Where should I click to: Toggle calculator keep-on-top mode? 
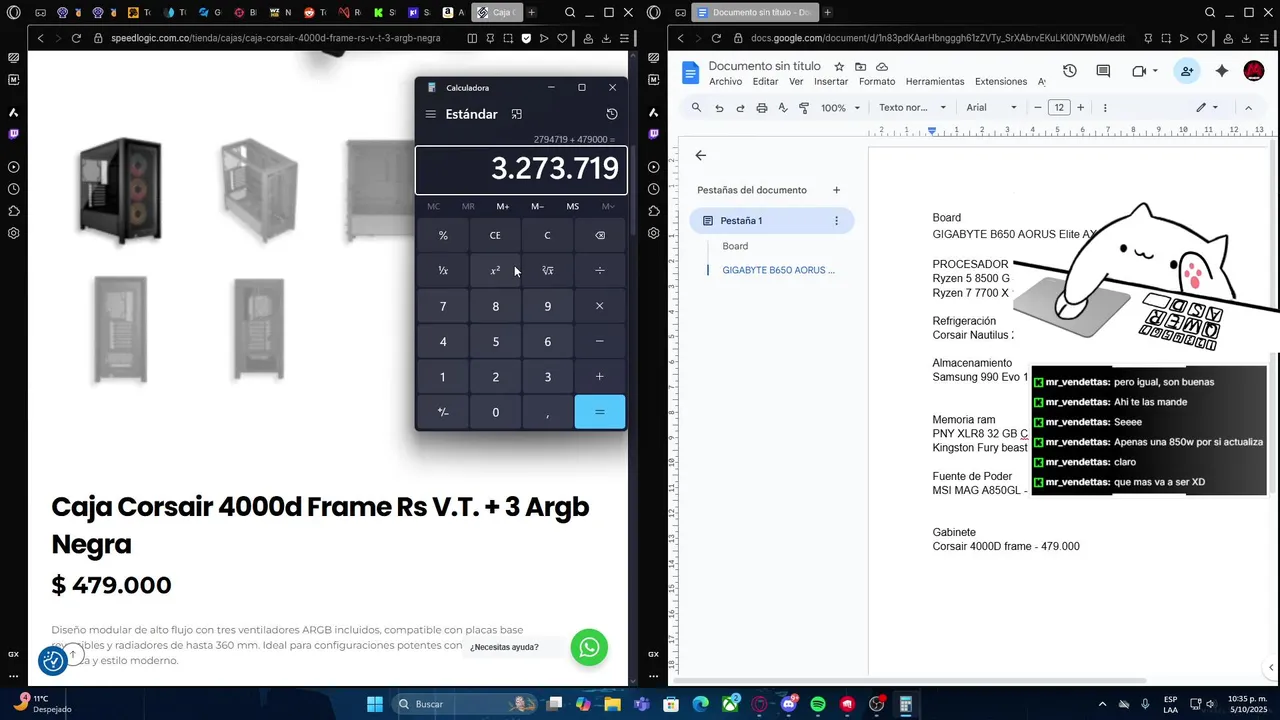[517, 114]
